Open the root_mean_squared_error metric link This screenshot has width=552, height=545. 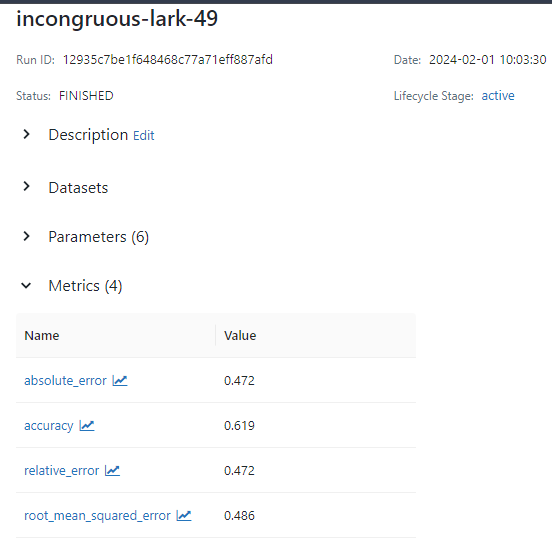pyautogui.click(x=97, y=516)
